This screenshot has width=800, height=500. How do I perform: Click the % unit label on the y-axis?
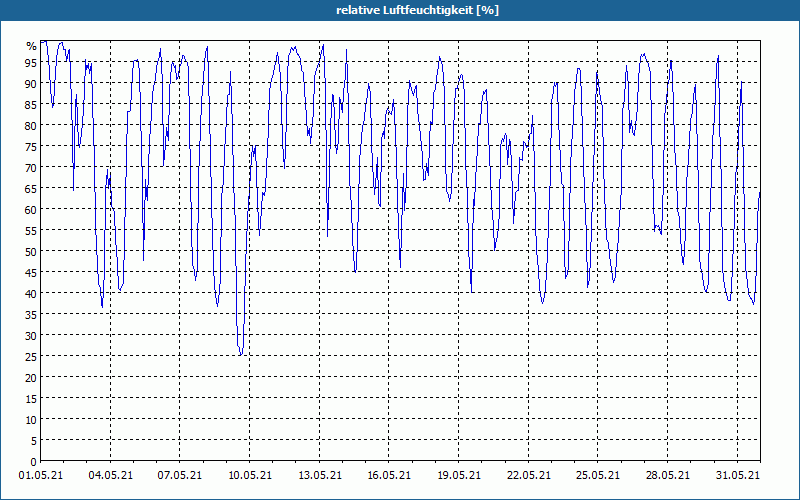coord(32,46)
